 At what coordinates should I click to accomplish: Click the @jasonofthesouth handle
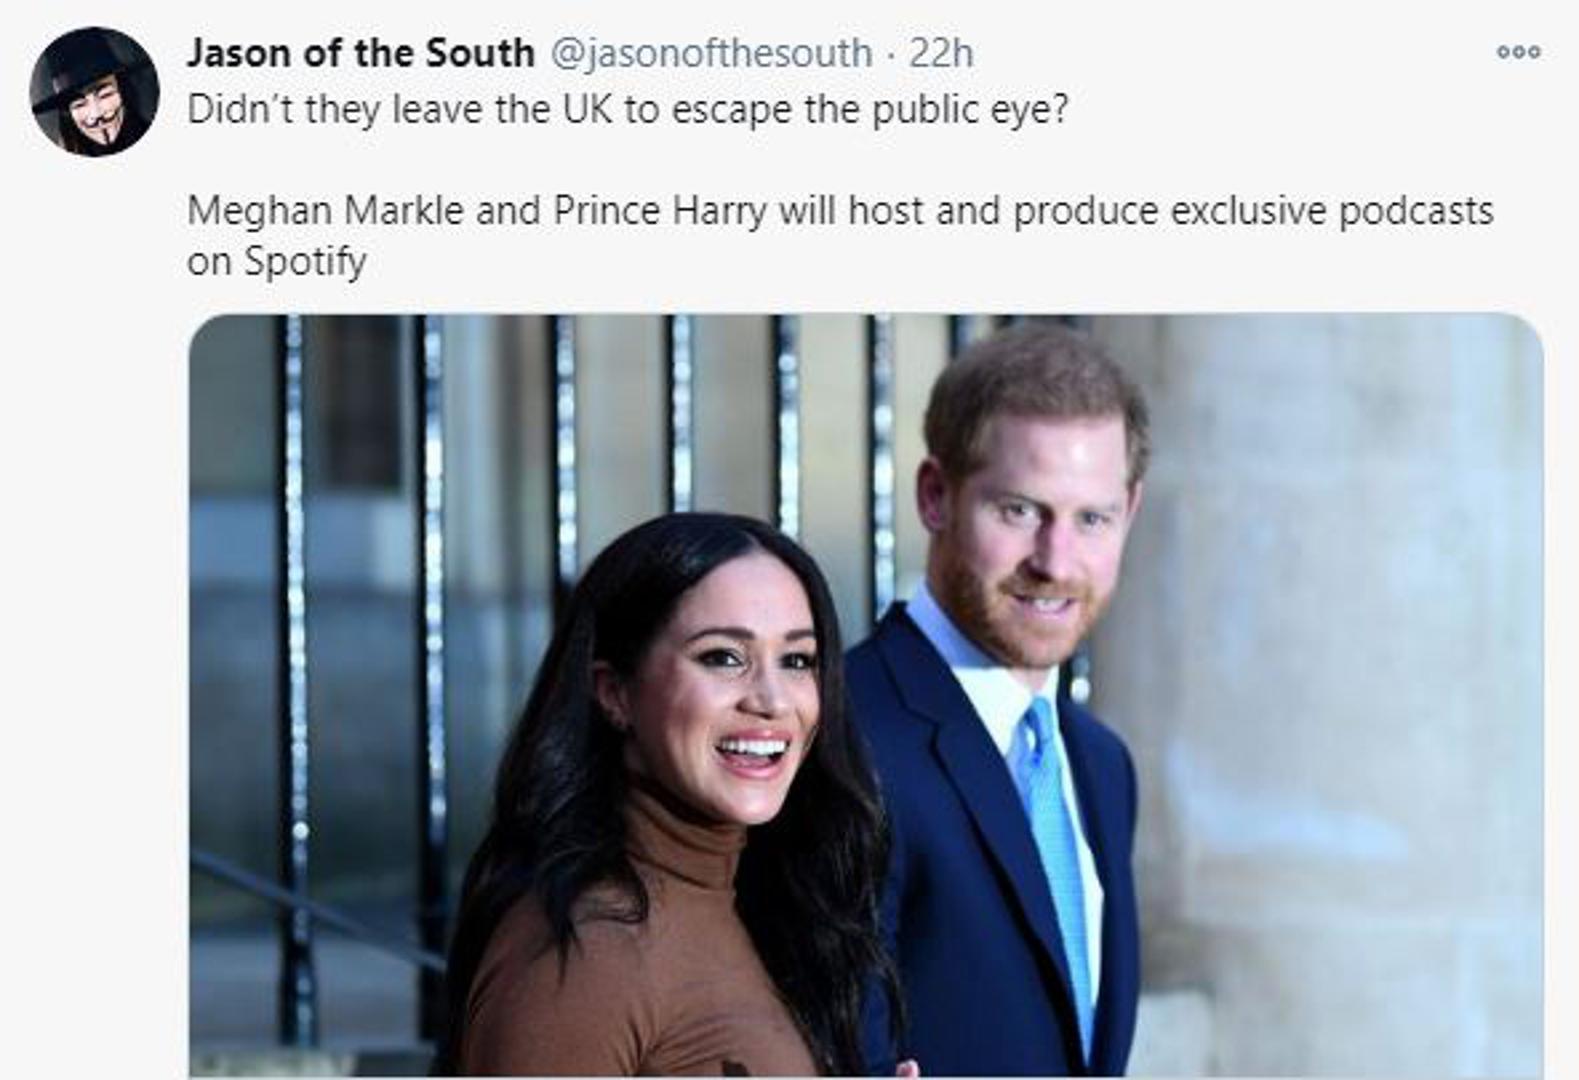pyautogui.click(x=711, y=53)
